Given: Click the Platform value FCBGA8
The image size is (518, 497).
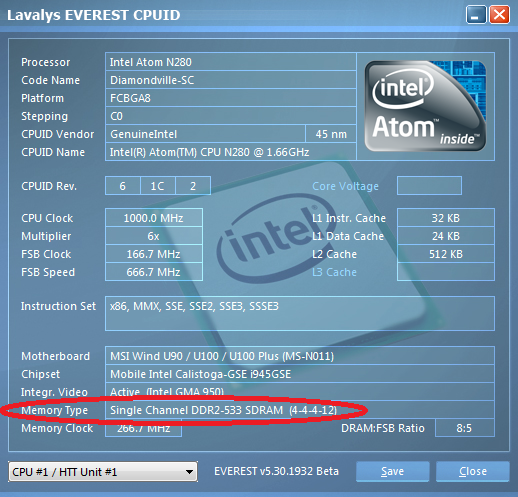Looking at the screenshot, I should 231,98.
